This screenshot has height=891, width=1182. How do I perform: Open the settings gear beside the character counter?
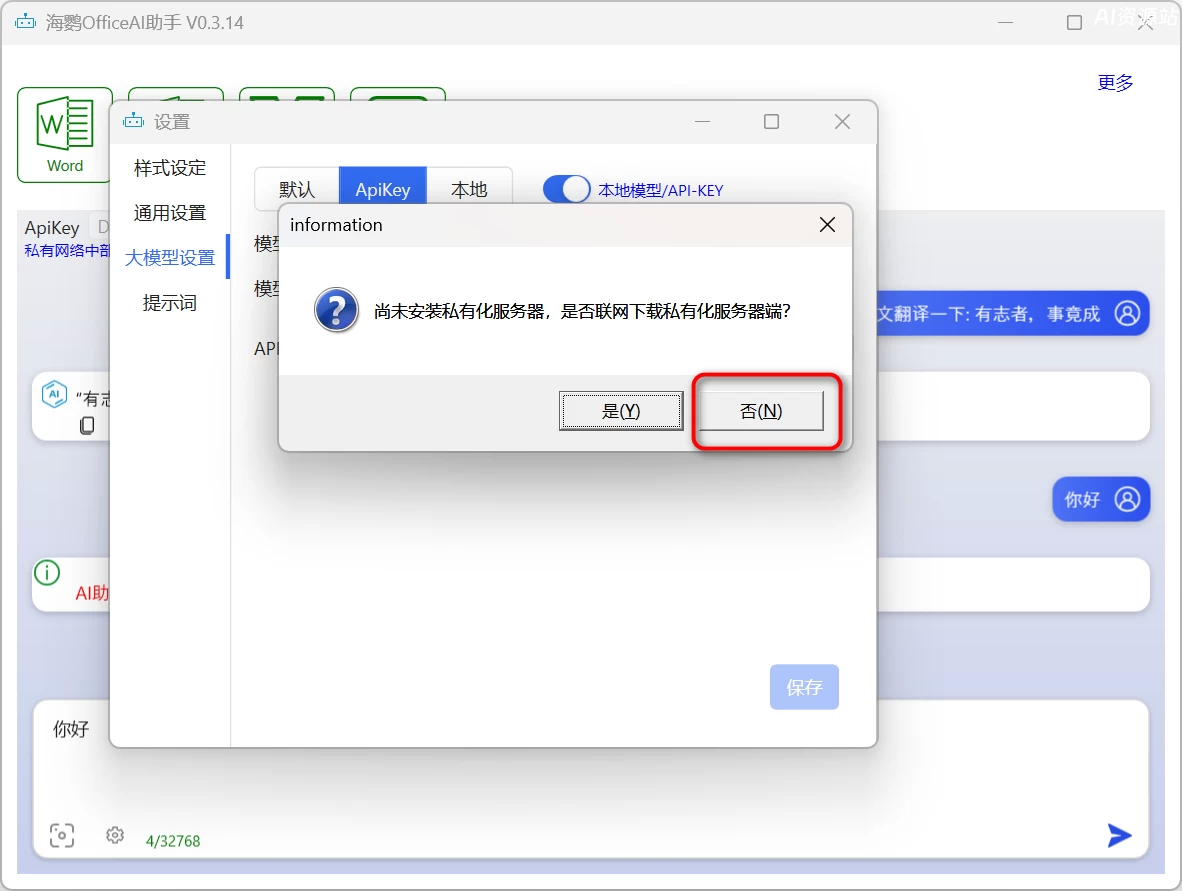(x=114, y=834)
